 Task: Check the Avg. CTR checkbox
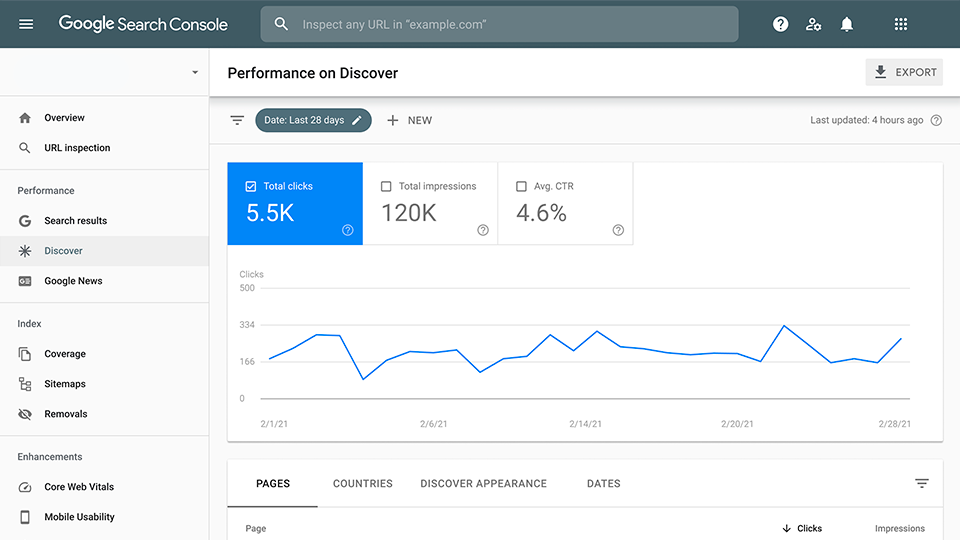521,186
